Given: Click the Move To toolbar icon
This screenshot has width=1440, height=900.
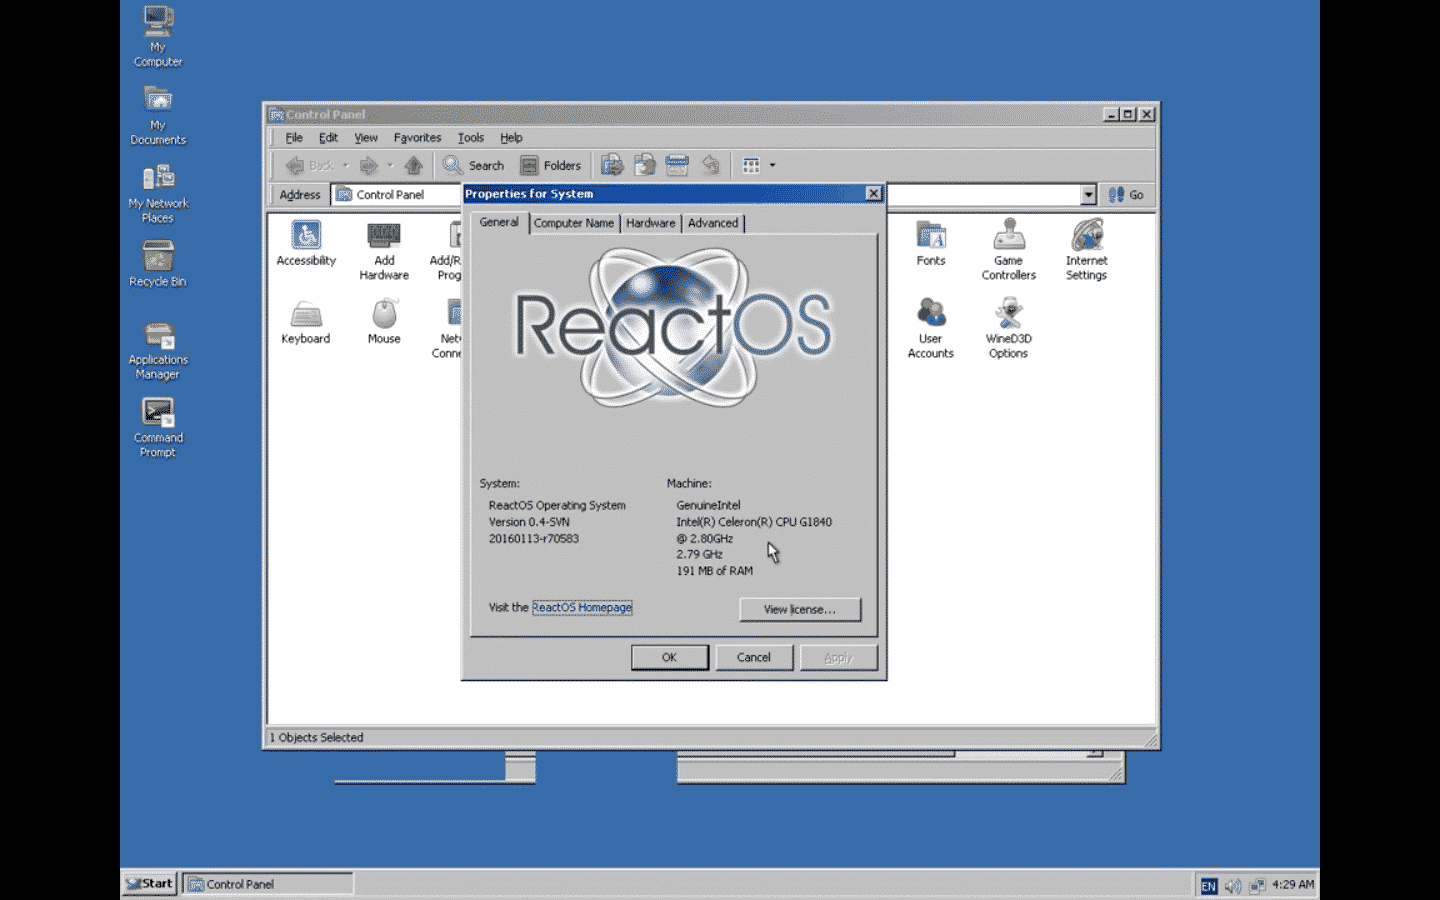Looking at the screenshot, I should (x=612, y=166).
